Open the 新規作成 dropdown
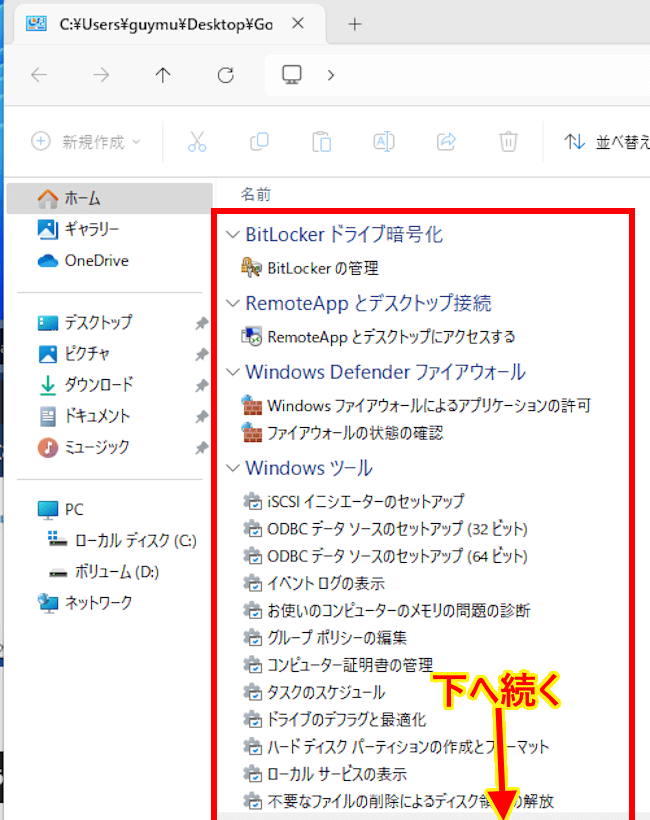Image resolution: width=650 pixels, height=820 pixels. coord(86,141)
